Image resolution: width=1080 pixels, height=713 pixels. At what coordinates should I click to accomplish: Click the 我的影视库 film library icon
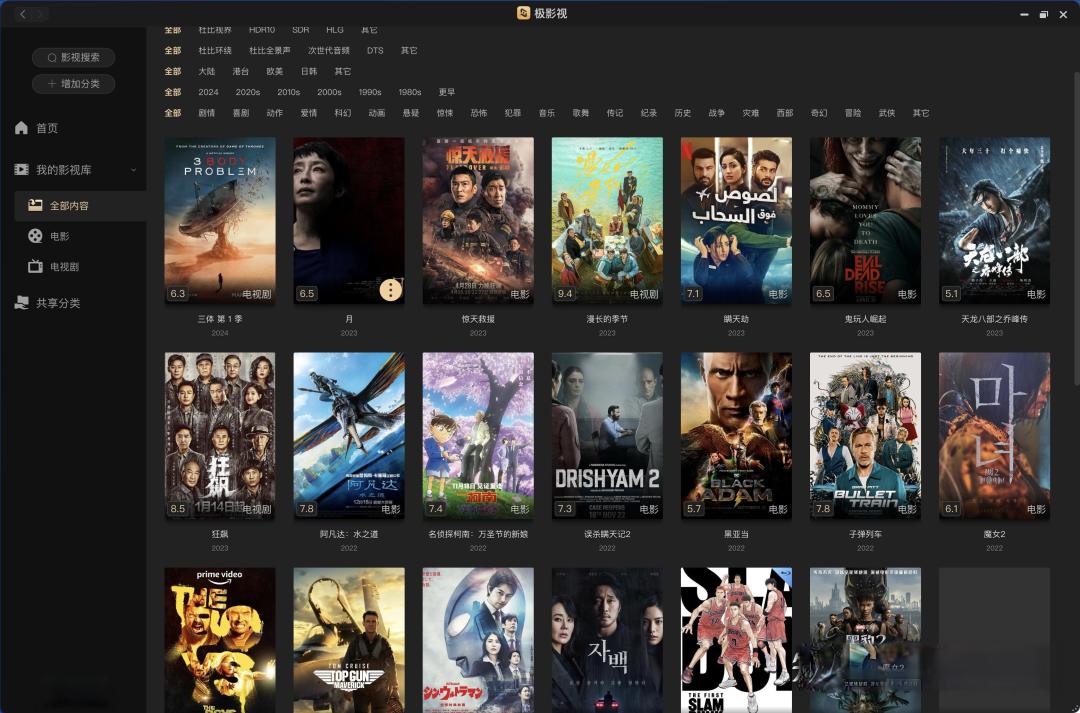(x=21, y=169)
